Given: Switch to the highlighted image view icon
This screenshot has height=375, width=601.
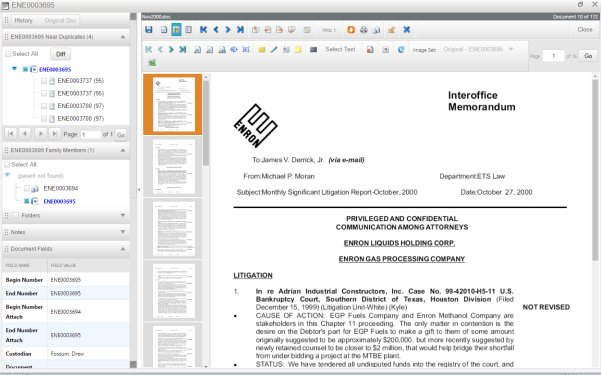Looking at the screenshot, I should click(x=176, y=30).
